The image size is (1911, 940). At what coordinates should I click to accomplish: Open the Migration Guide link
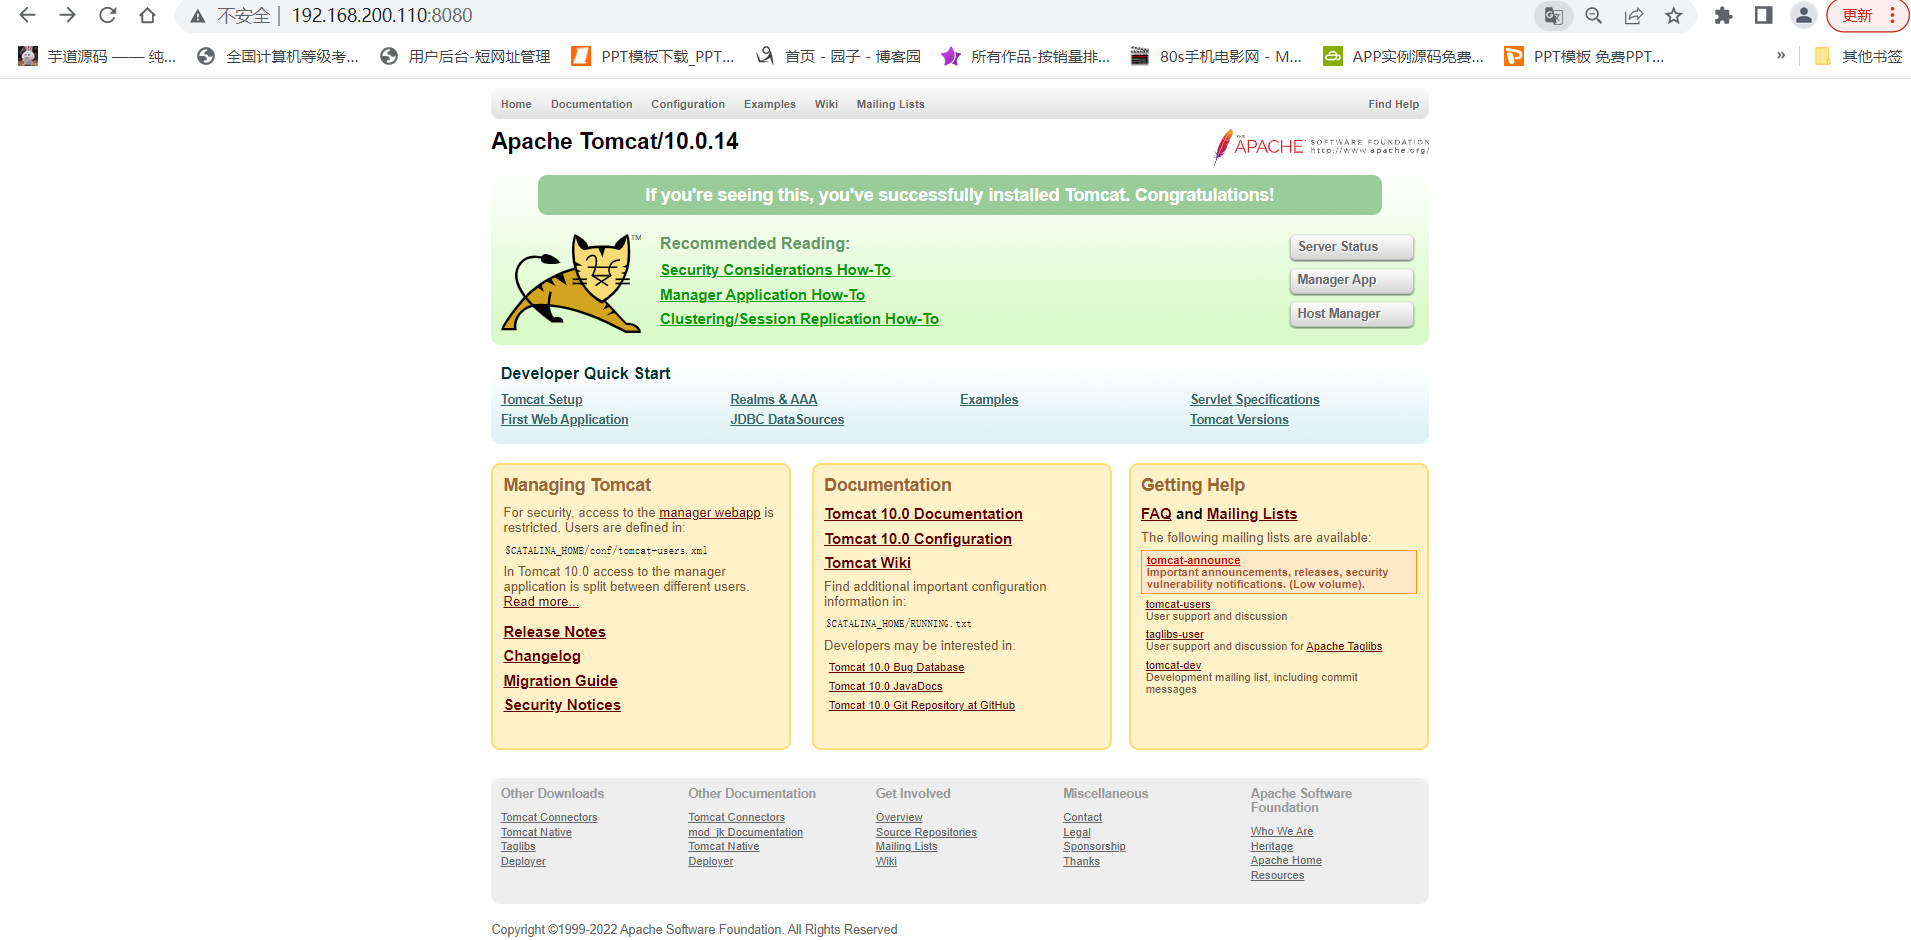tap(560, 681)
